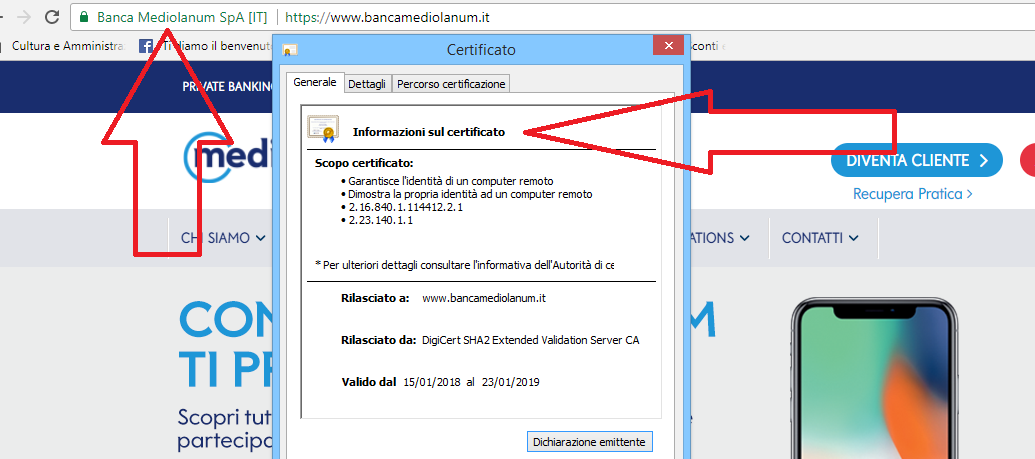The width and height of the screenshot is (1035, 459).
Task: Reload the page with the refresh icon
Action: 51,17
